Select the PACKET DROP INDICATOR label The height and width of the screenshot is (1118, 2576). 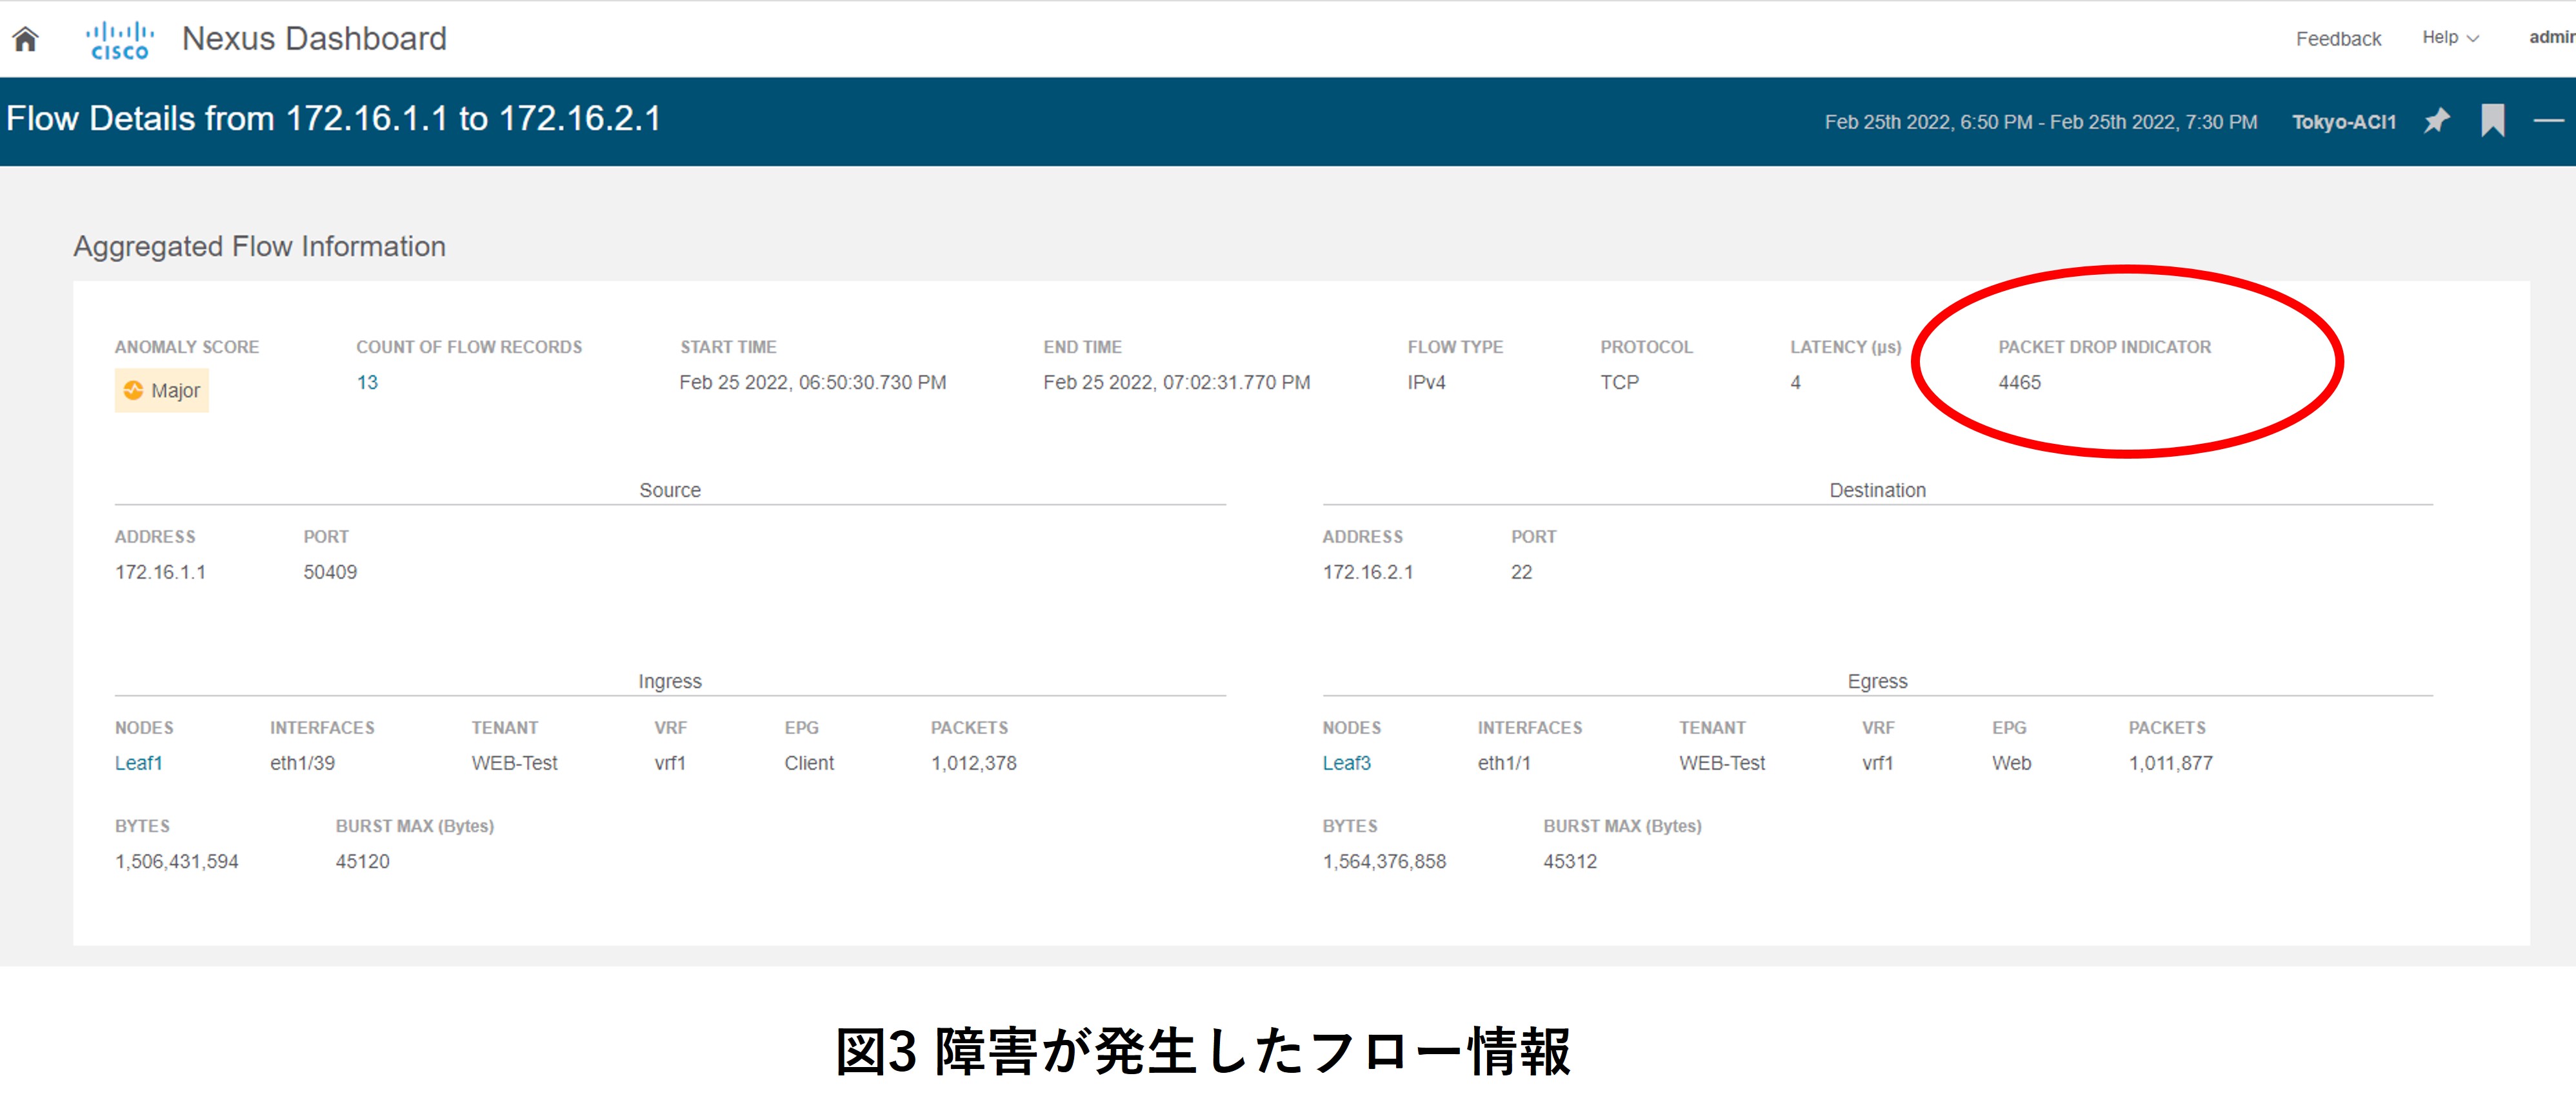click(2104, 347)
